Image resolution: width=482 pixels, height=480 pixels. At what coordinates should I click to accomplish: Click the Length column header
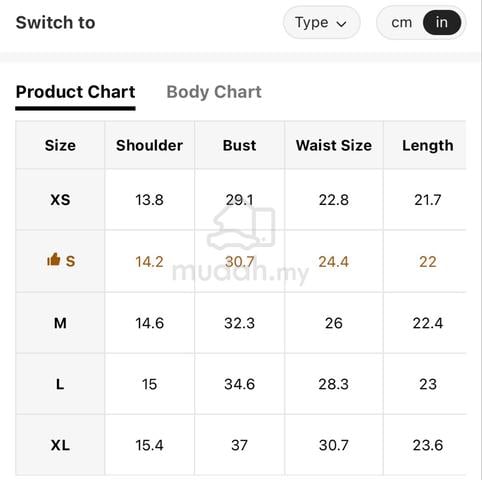pos(428,146)
